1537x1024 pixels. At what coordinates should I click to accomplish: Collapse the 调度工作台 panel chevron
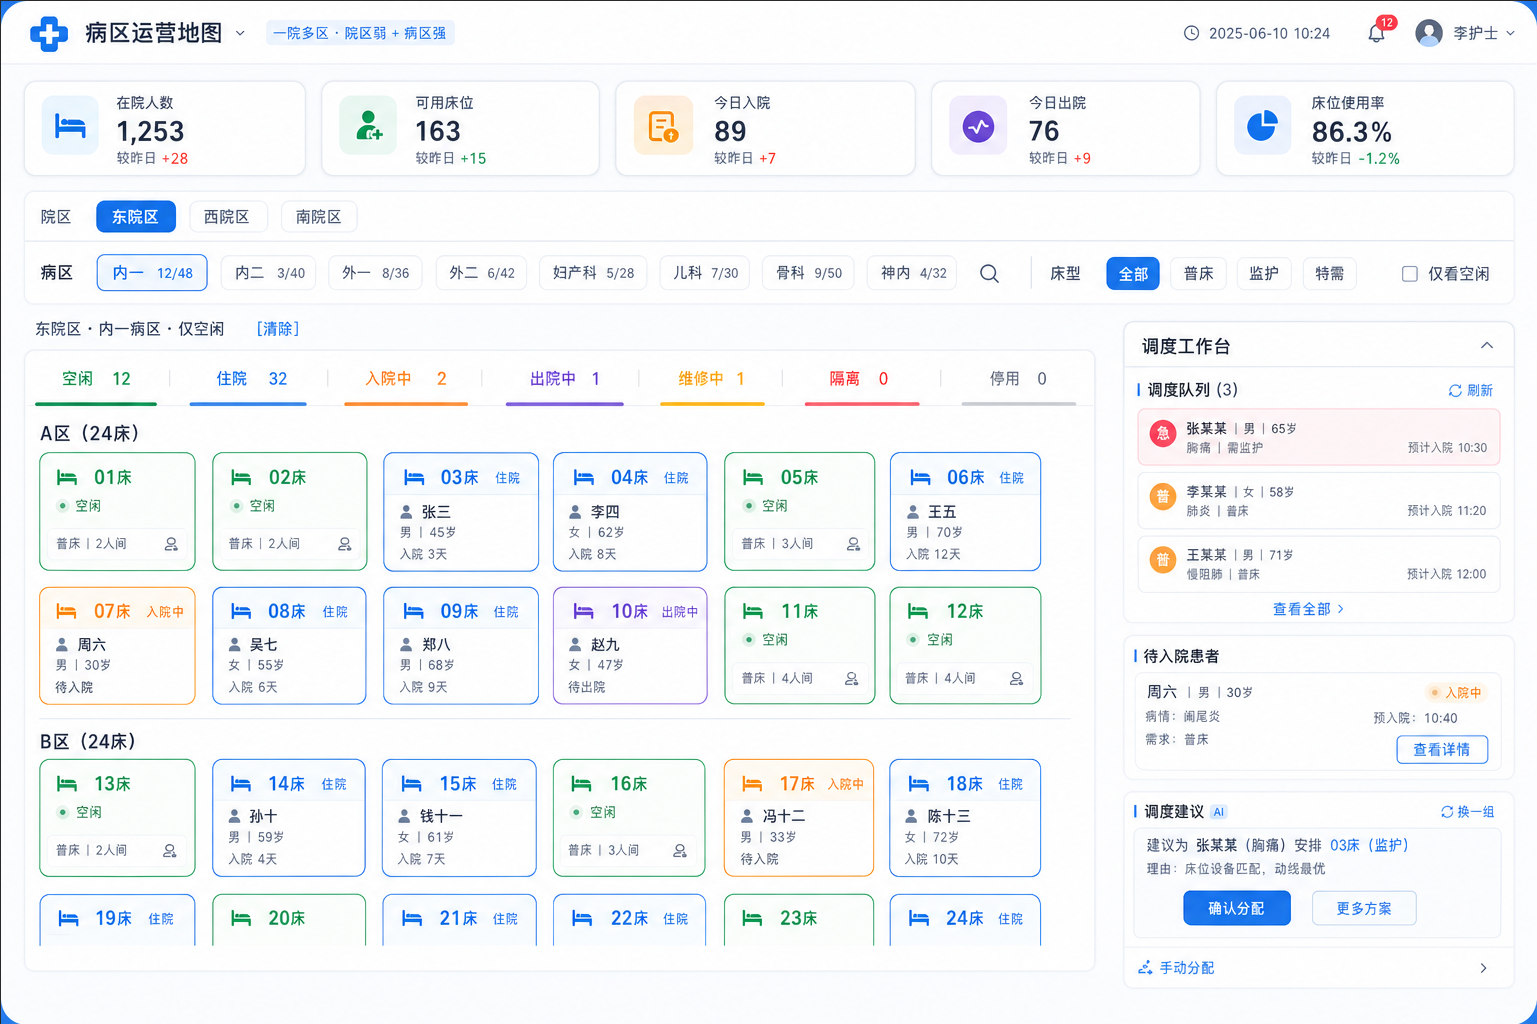click(1487, 346)
